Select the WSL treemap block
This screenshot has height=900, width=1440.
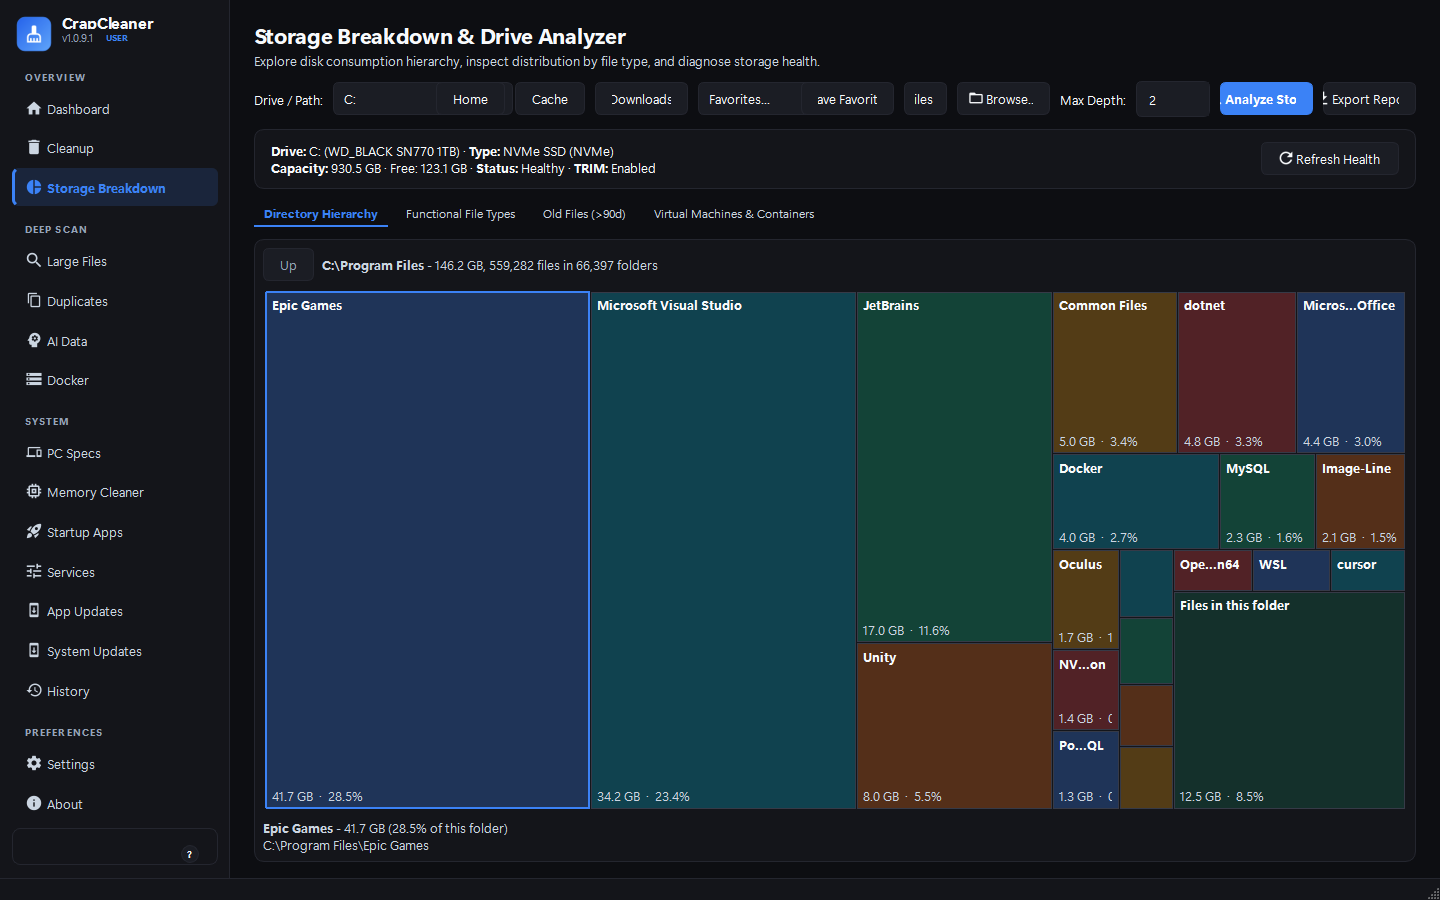(x=1291, y=571)
